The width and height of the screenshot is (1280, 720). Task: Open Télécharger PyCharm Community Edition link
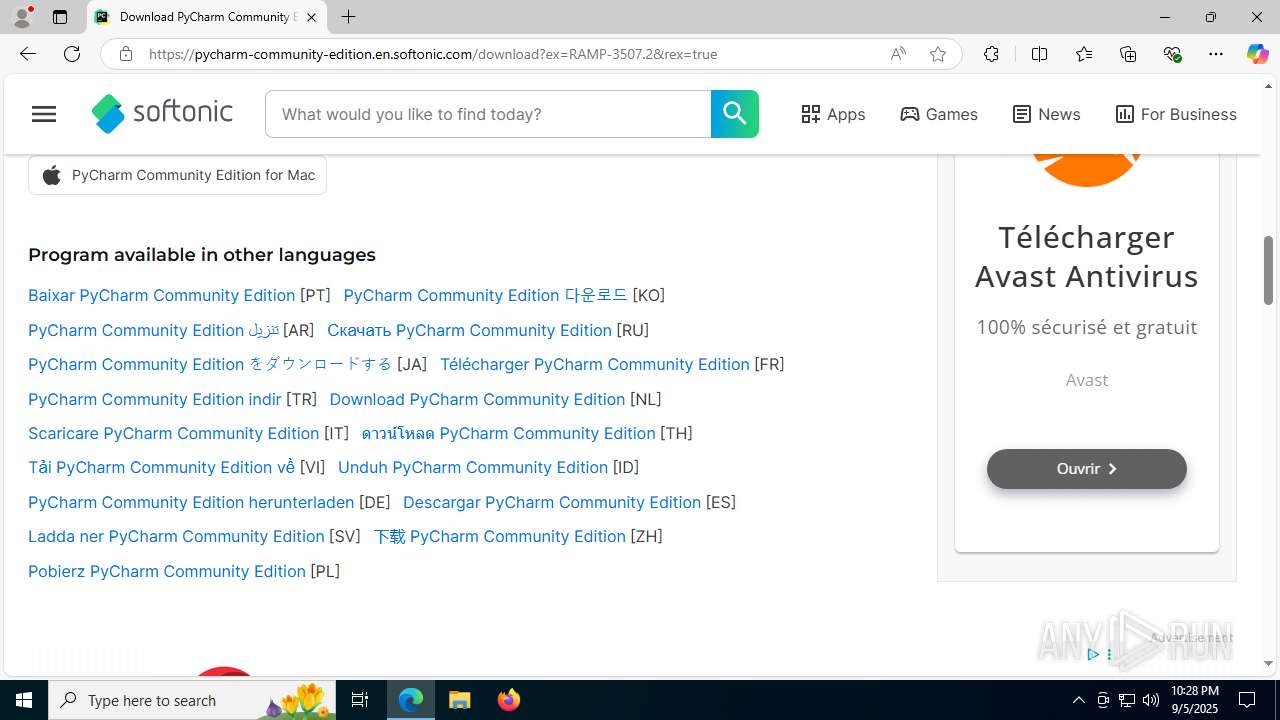[x=595, y=364]
